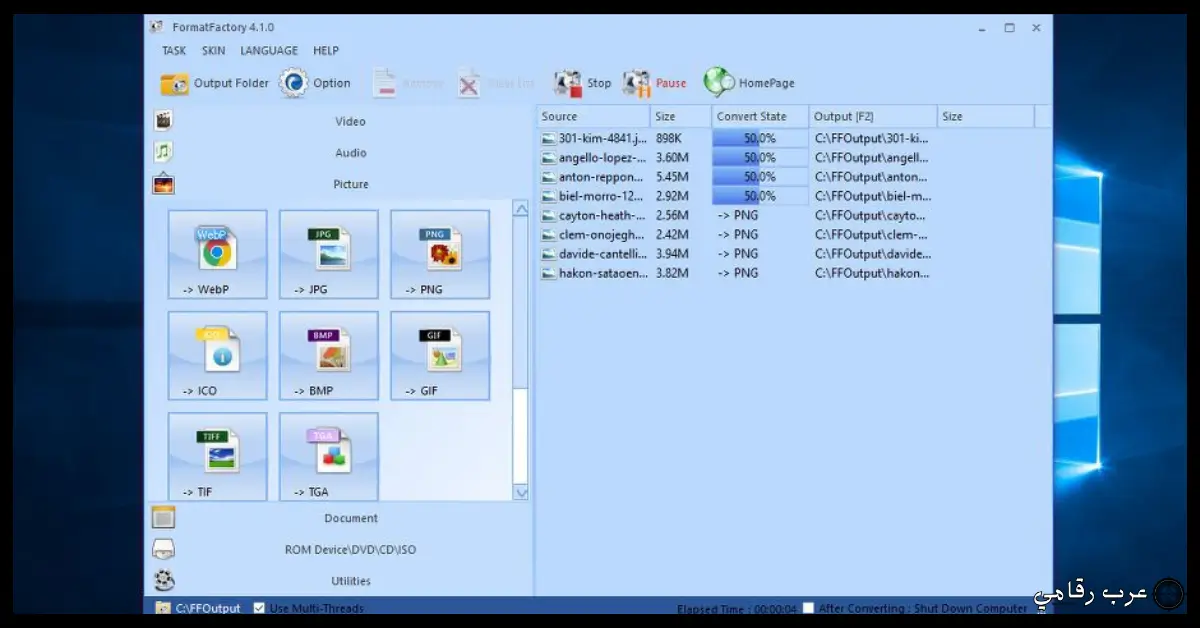
Task: Open the Option settings icon
Action: coord(293,83)
